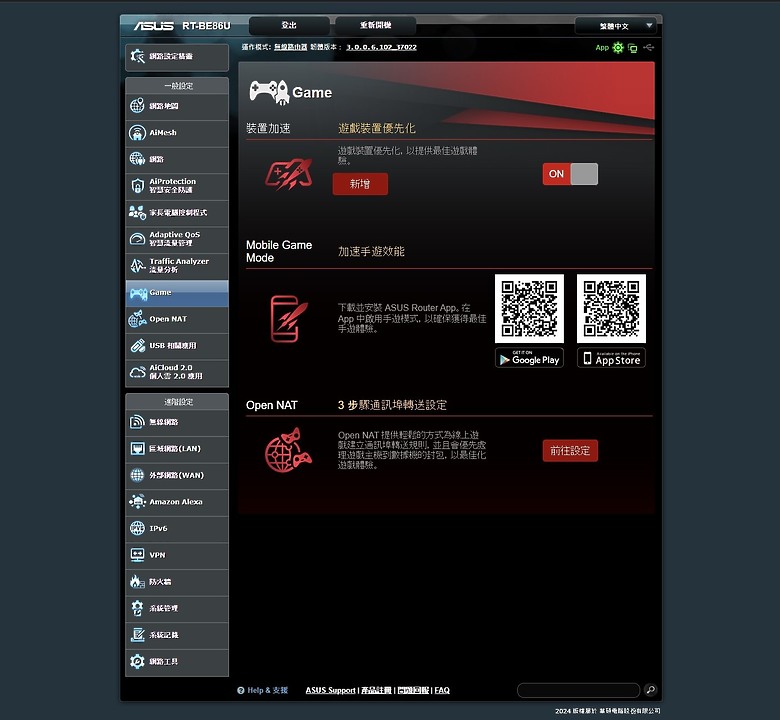Open AiProtection 智慧安全防護 page
Image resolution: width=780 pixels, height=720 pixels.
(177, 186)
